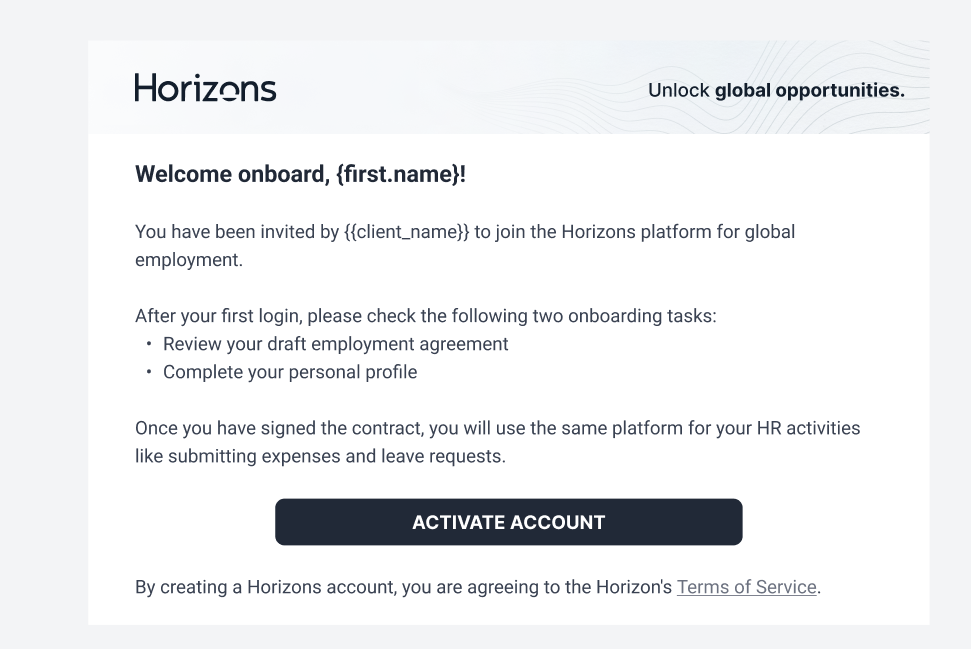Click the bullet before "Complete your personal"
Viewport: 971px width, 649px height.
[x=150, y=372]
